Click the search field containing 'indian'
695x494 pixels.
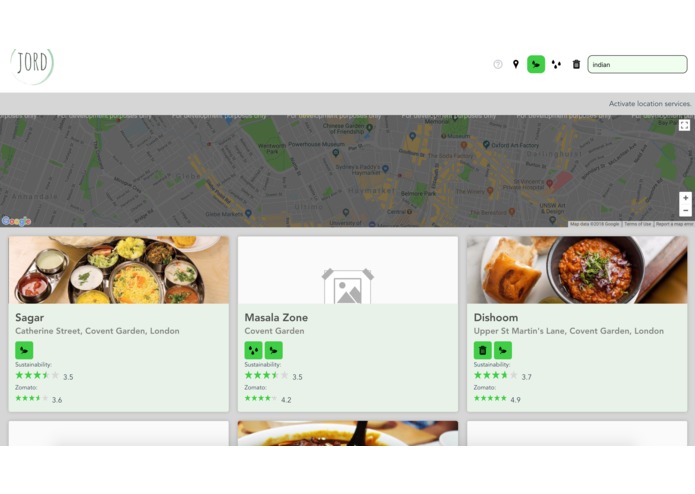(637, 64)
